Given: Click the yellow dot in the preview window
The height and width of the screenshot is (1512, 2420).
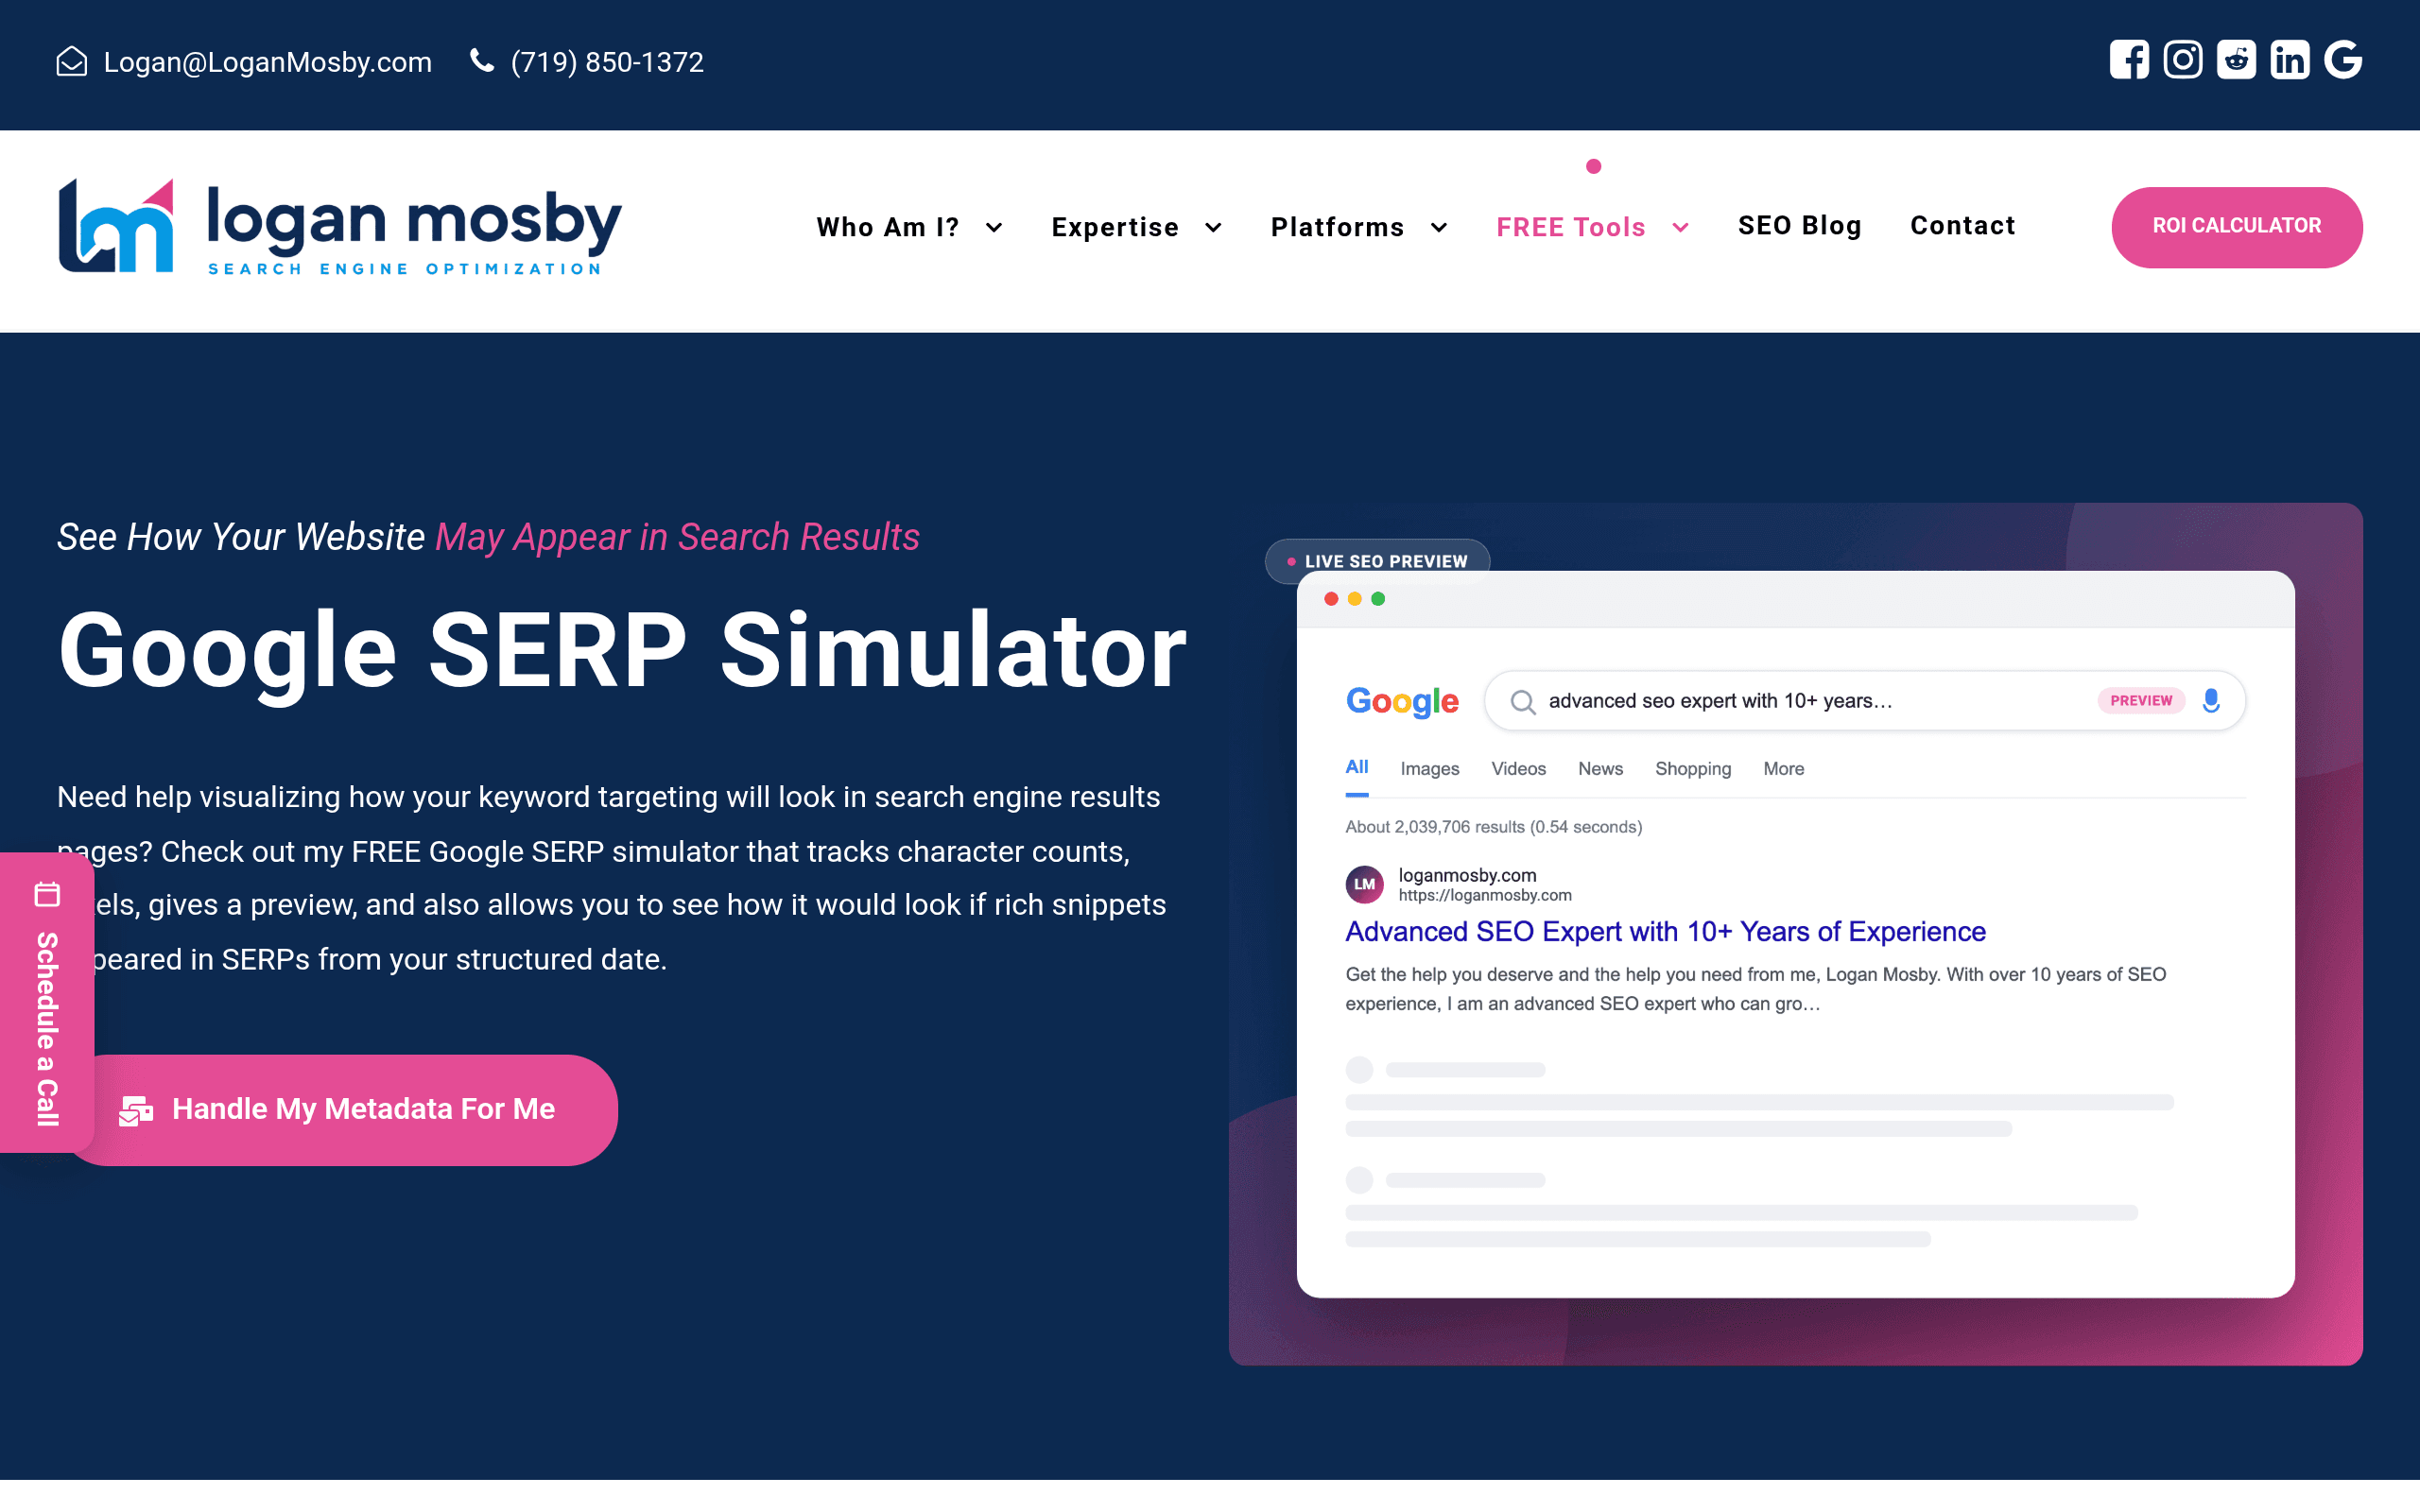Looking at the screenshot, I should point(1355,599).
